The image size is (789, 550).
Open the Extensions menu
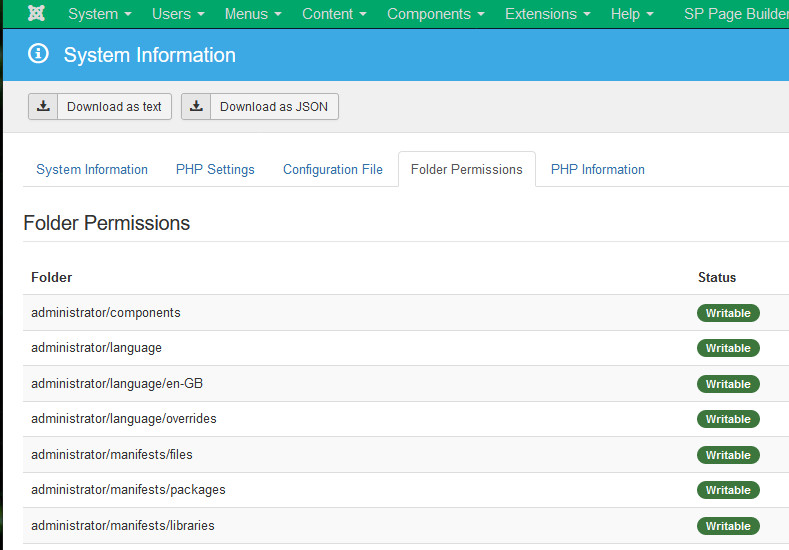547,14
